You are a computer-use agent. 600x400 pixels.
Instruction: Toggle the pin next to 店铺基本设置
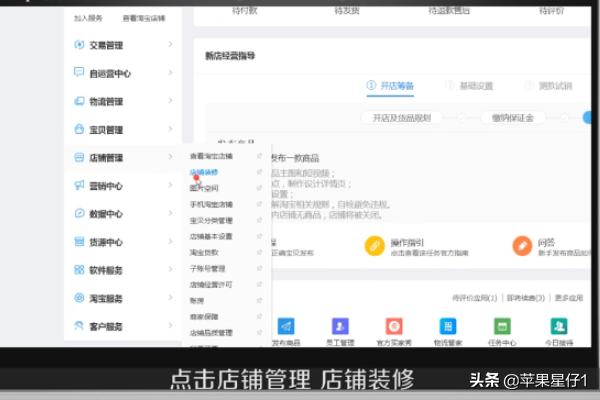260,236
